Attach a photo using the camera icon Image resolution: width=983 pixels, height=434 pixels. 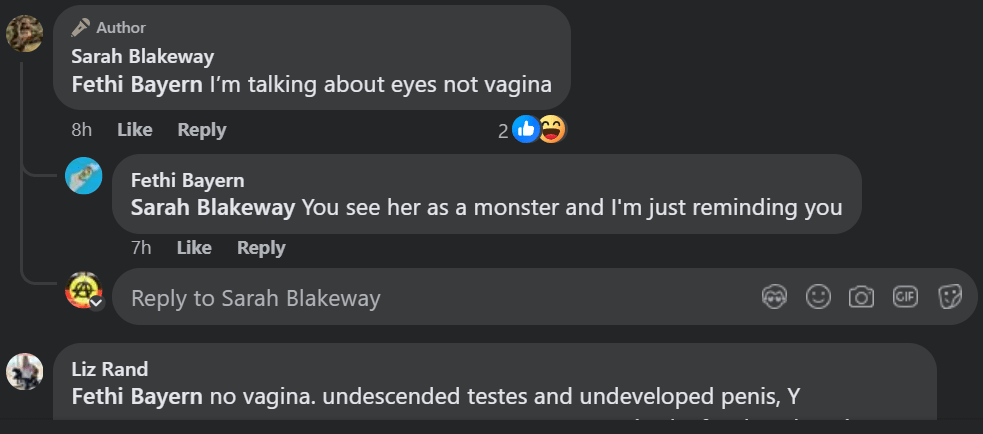(861, 297)
